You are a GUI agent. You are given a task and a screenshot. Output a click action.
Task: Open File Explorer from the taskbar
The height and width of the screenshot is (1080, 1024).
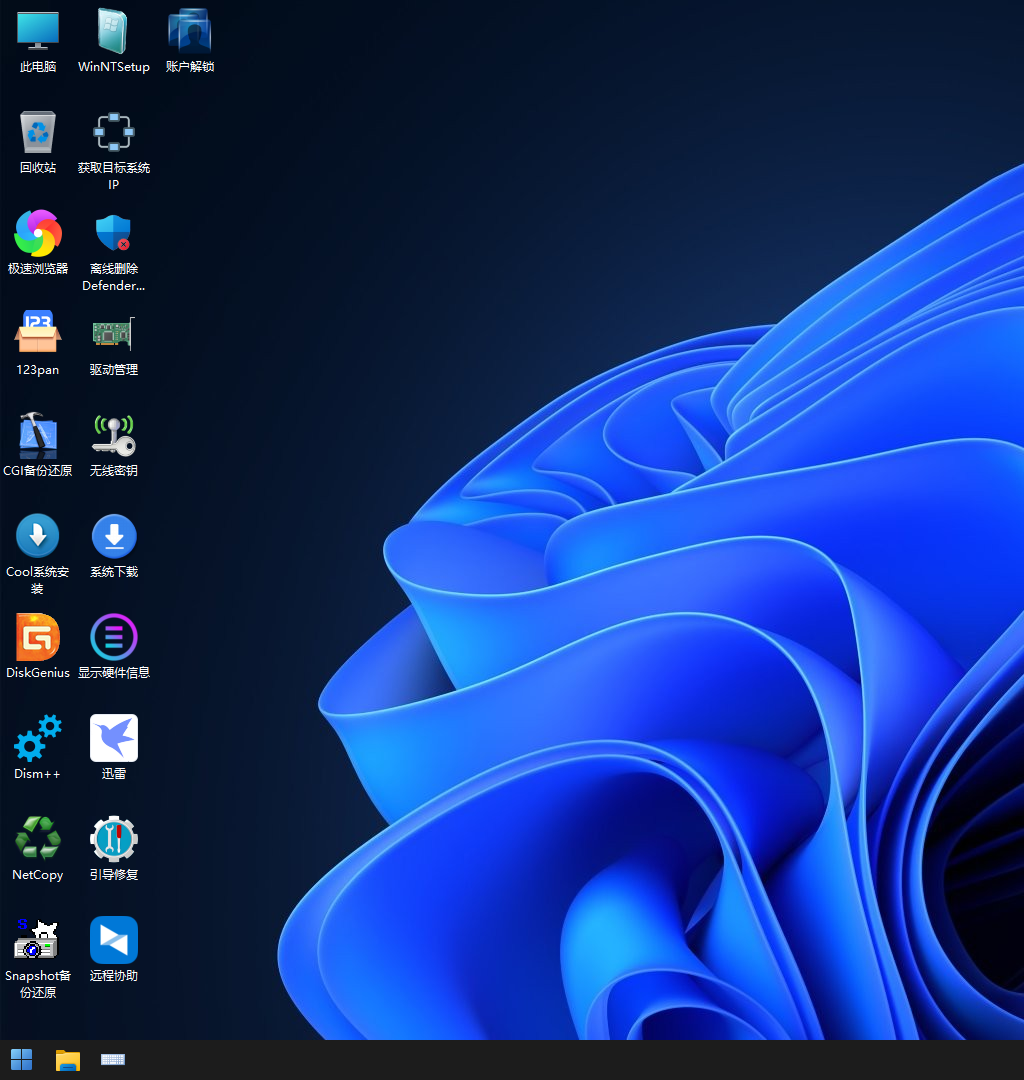click(67, 1060)
